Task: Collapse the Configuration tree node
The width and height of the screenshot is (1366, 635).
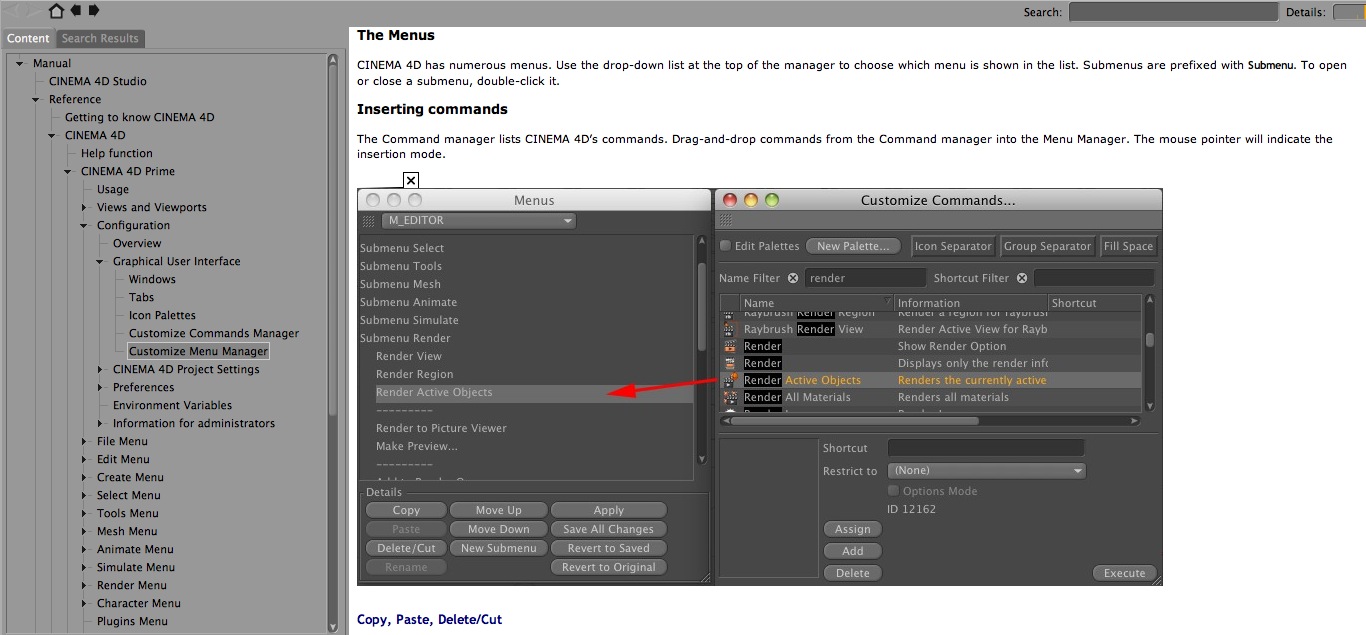Action: click(84, 226)
